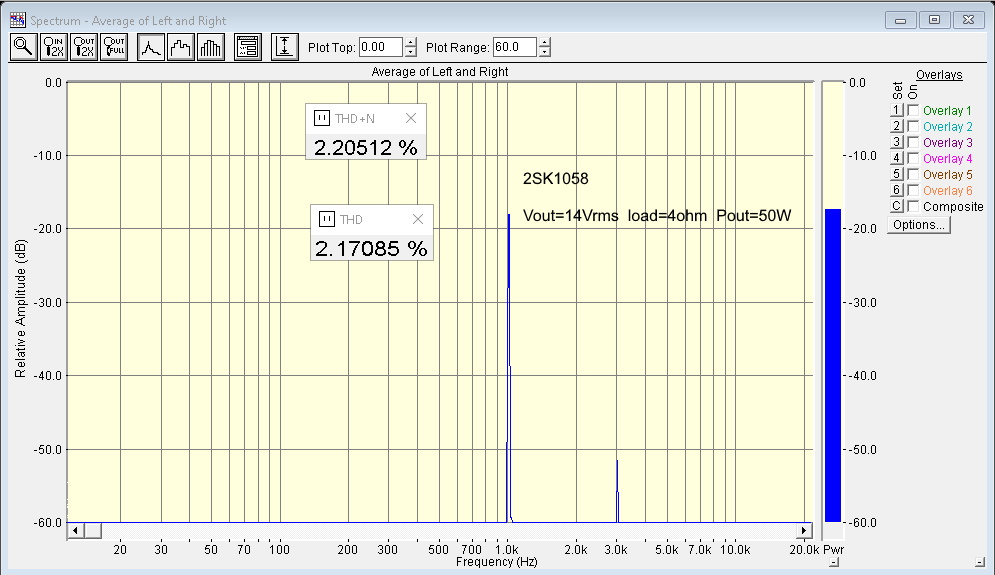
Task: Decrease Plot Range with the down arrow
Action: tap(544, 52)
